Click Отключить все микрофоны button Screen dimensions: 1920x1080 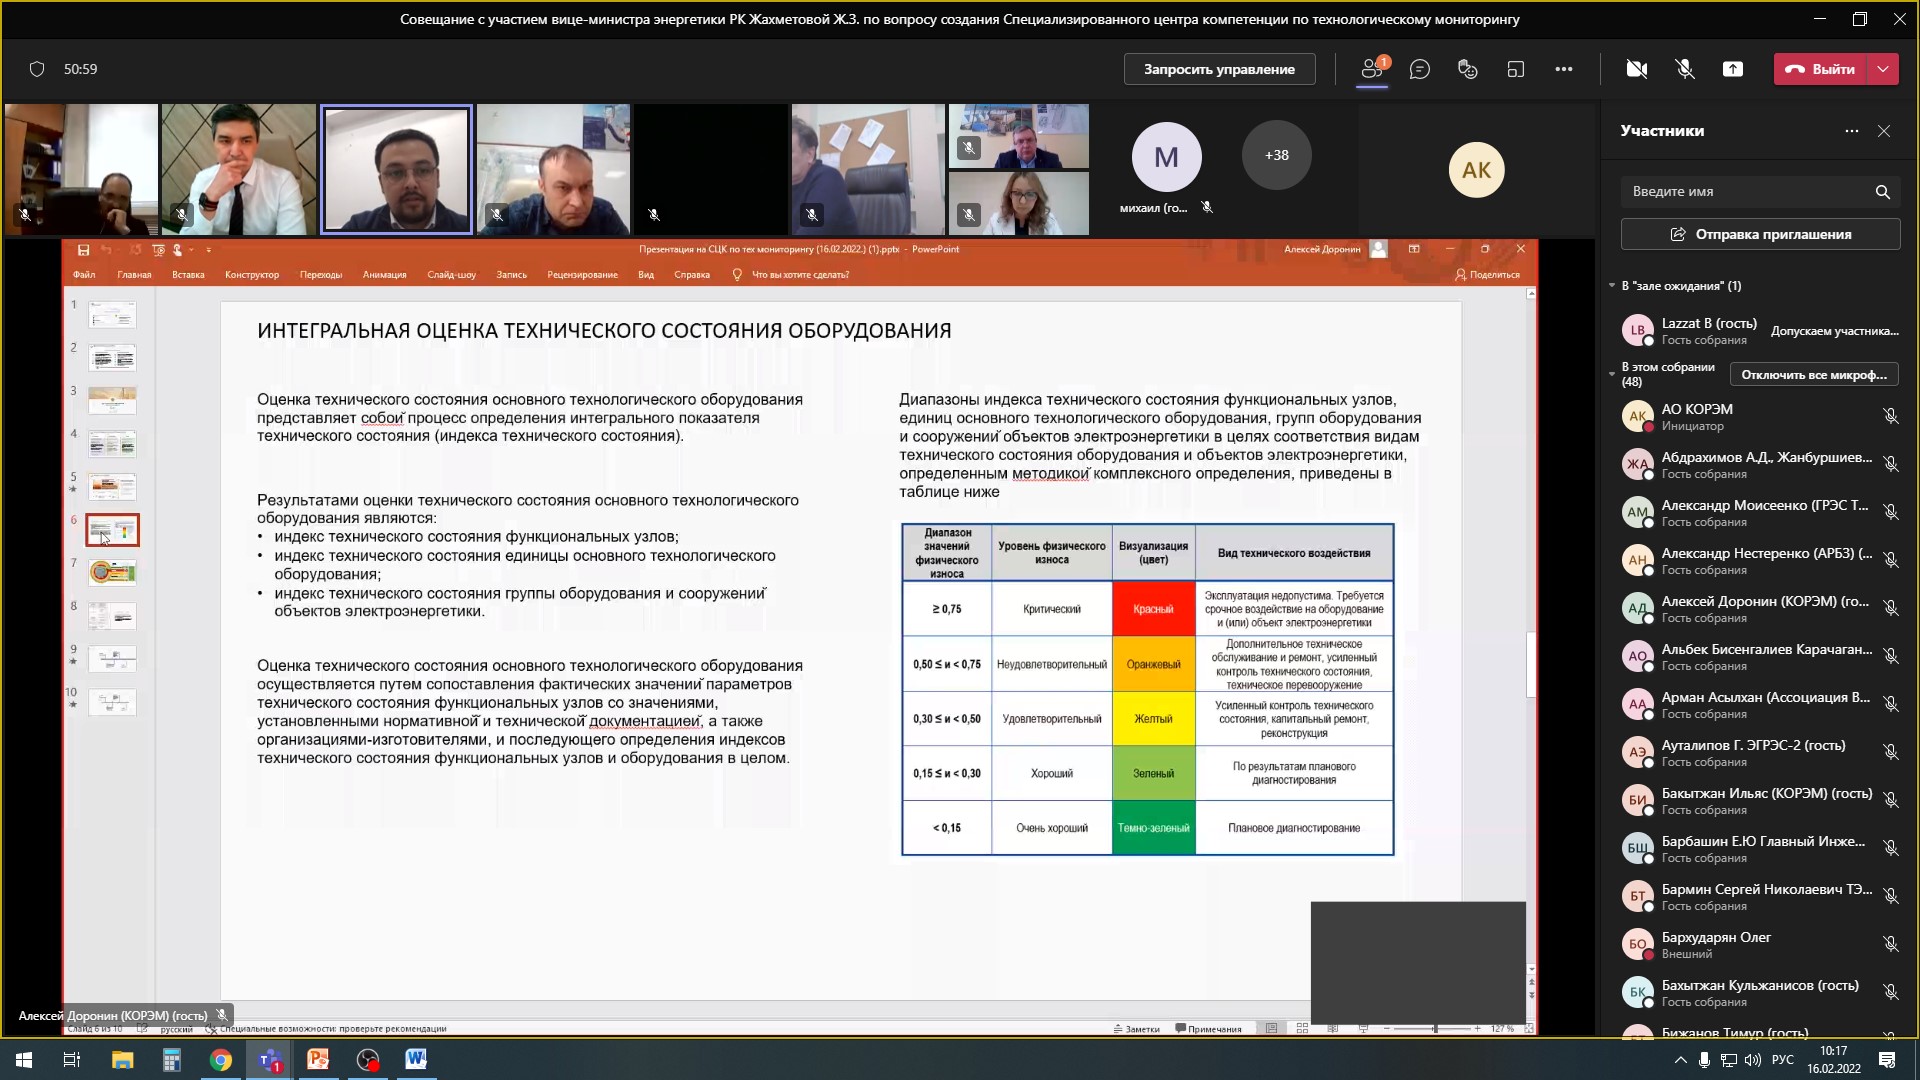pos(1814,375)
